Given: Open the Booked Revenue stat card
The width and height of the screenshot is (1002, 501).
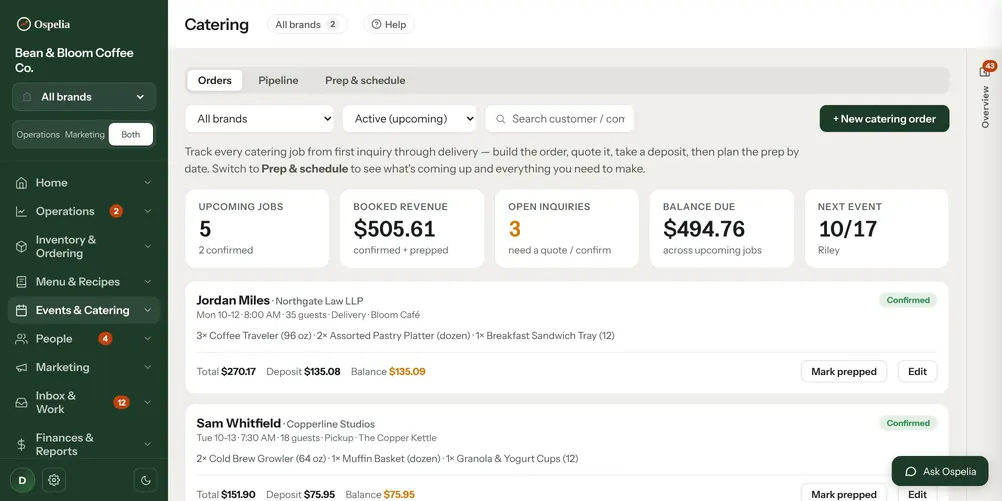Looking at the screenshot, I should click(412, 228).
